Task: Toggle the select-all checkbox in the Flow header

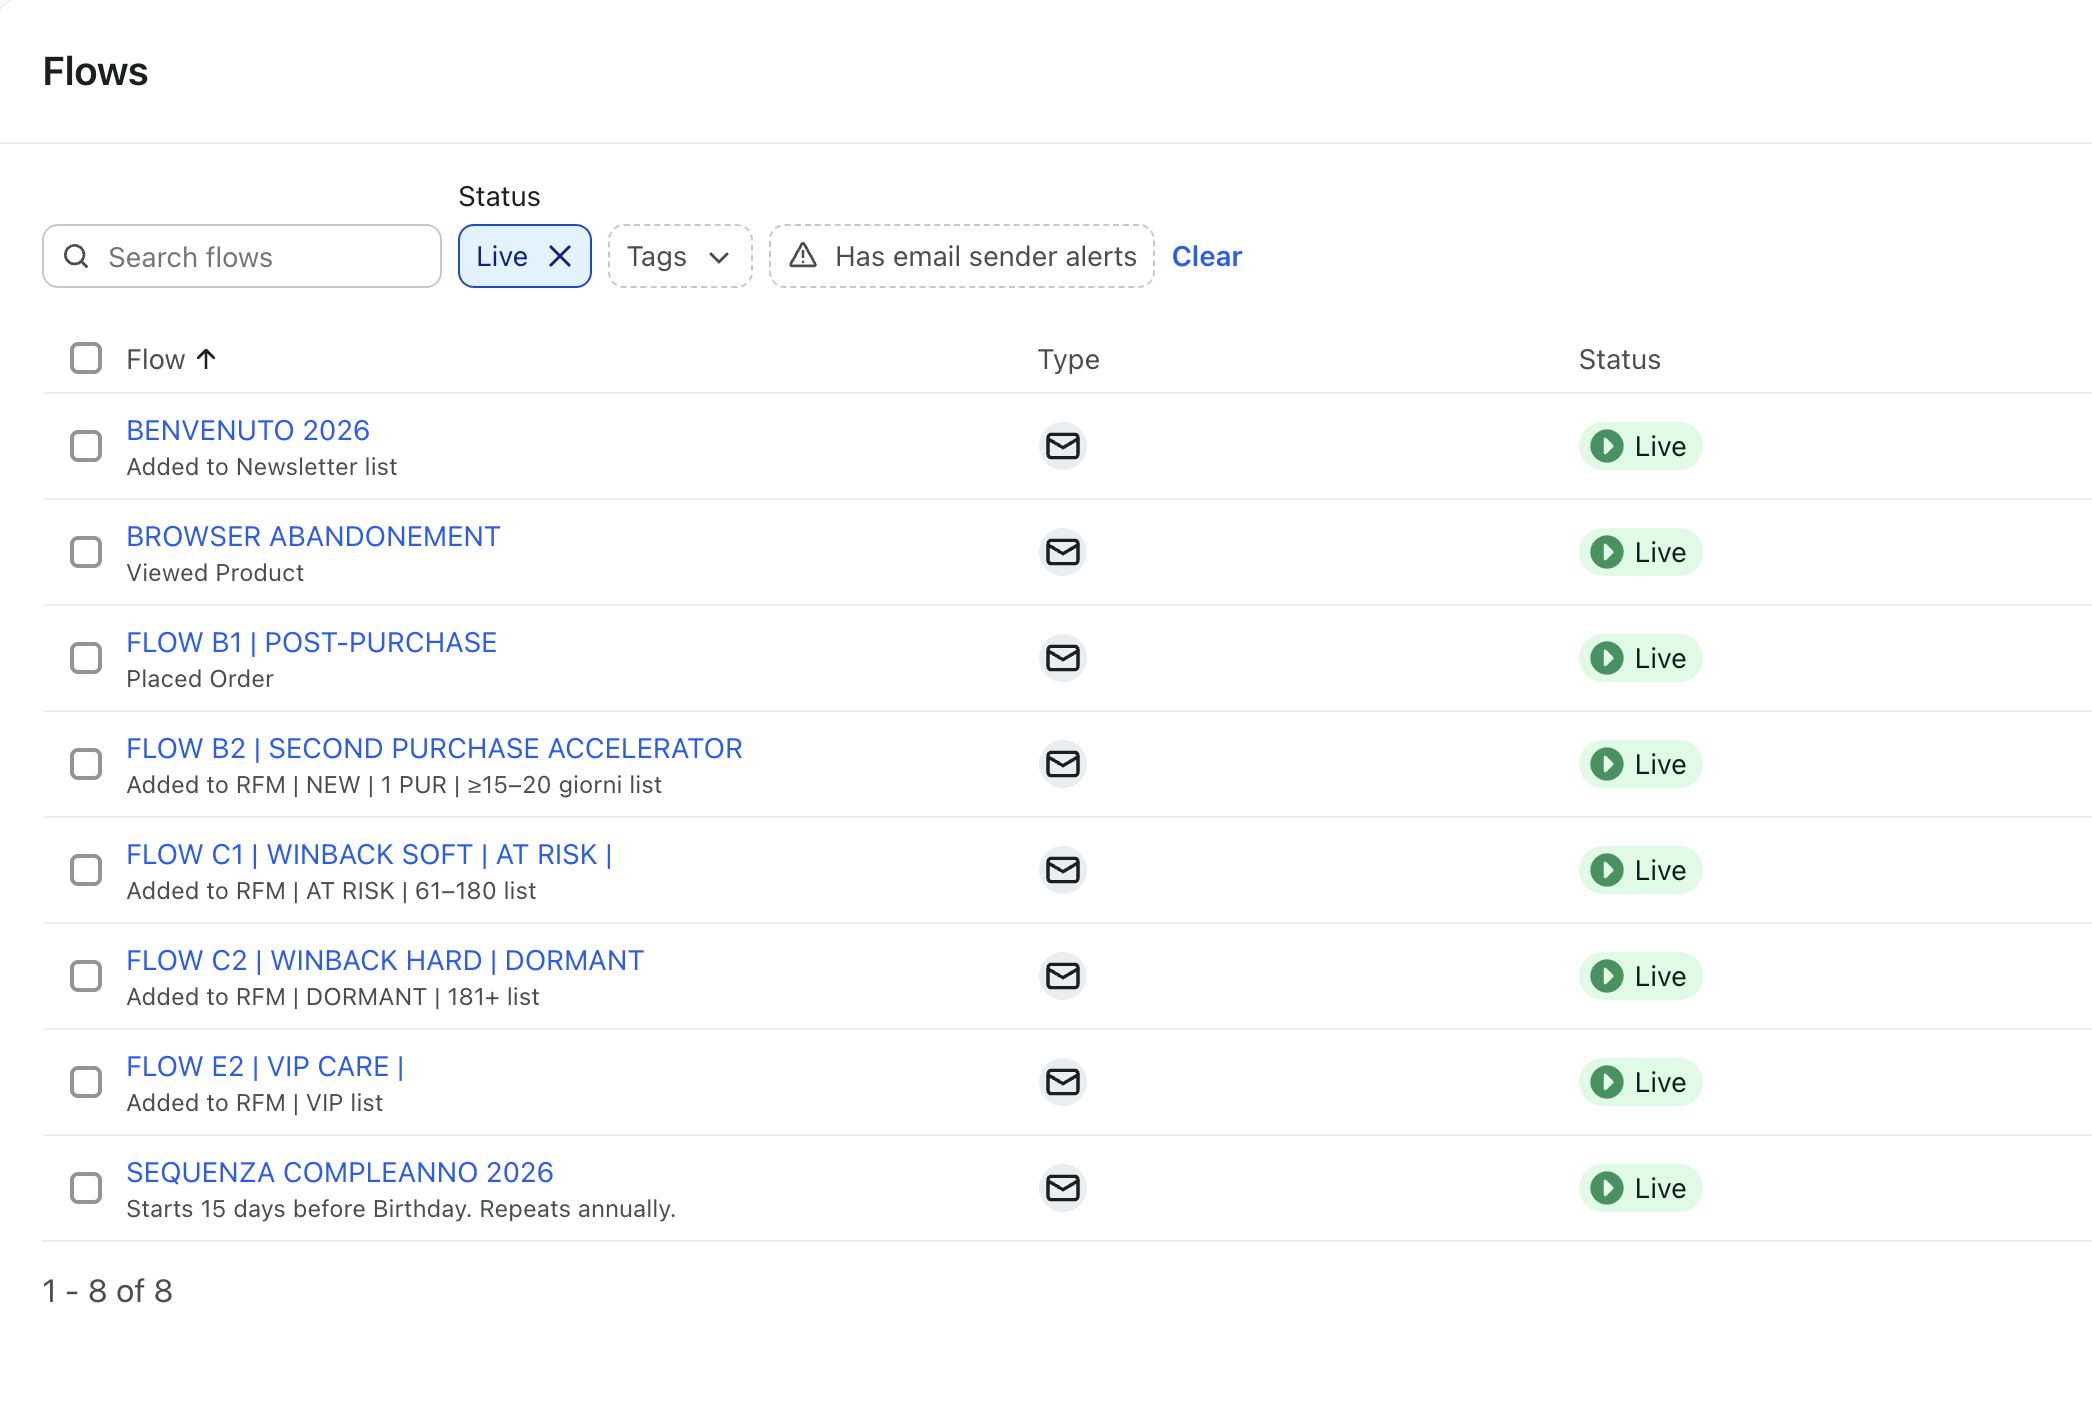Action: point(86,358)
